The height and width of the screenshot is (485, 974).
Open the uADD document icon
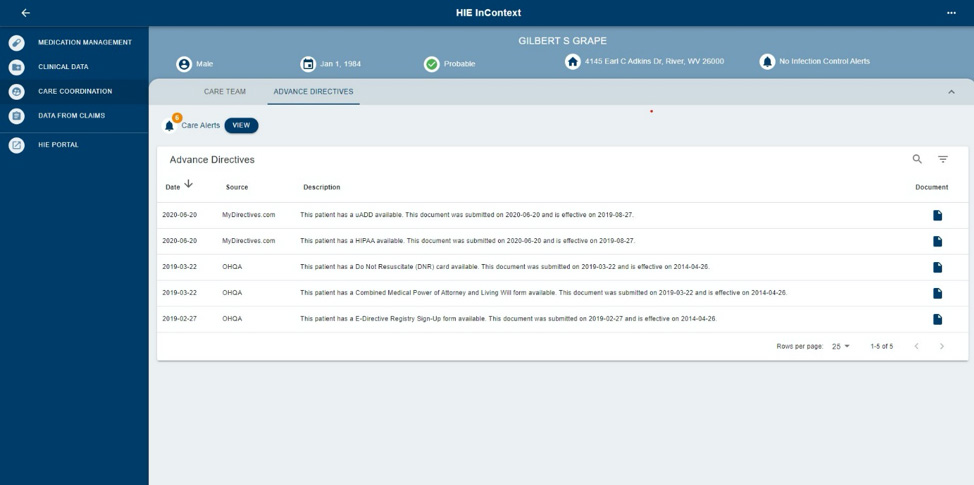point(937,215)
